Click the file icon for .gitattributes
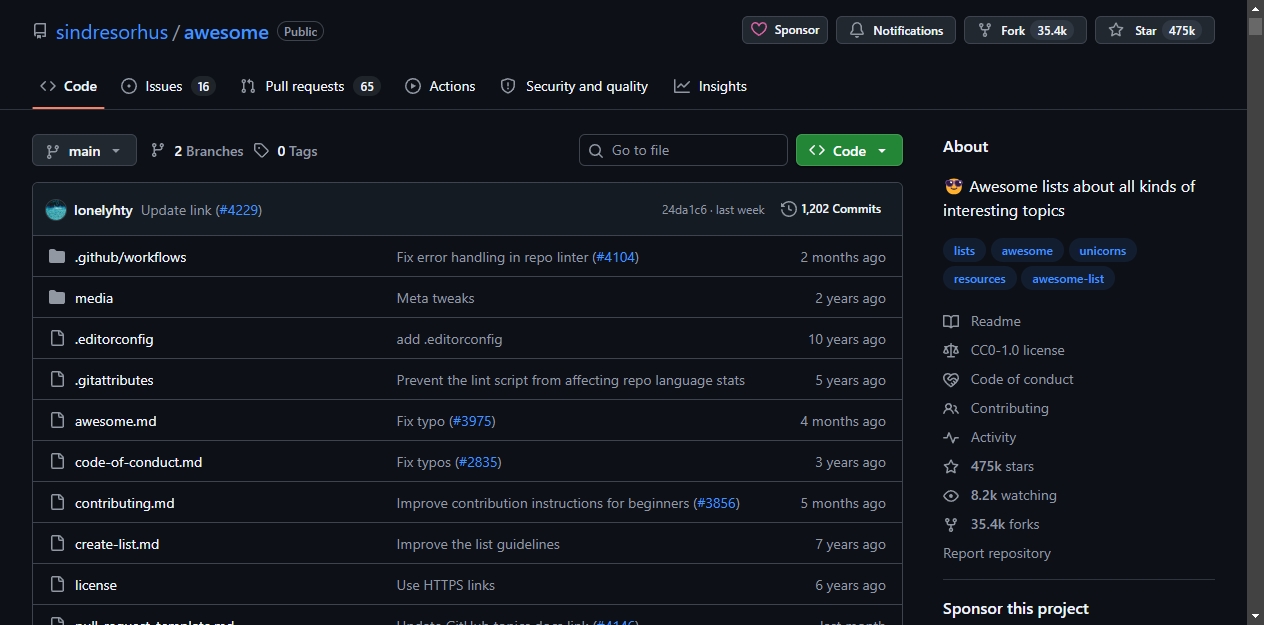The height and width of the screenshot is (625, 1264). (x=57, y=380)
